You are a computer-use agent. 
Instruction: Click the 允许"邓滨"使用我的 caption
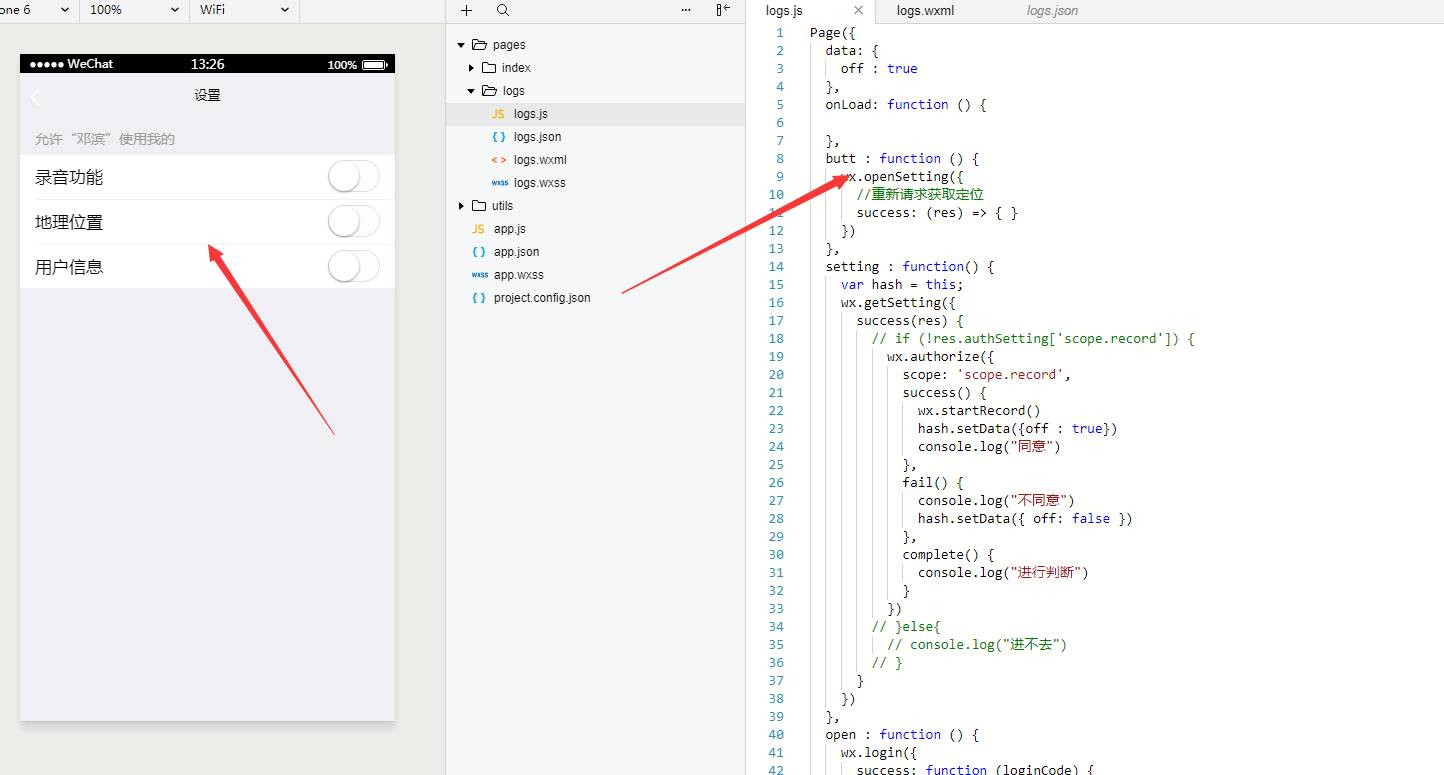point(105,139)
